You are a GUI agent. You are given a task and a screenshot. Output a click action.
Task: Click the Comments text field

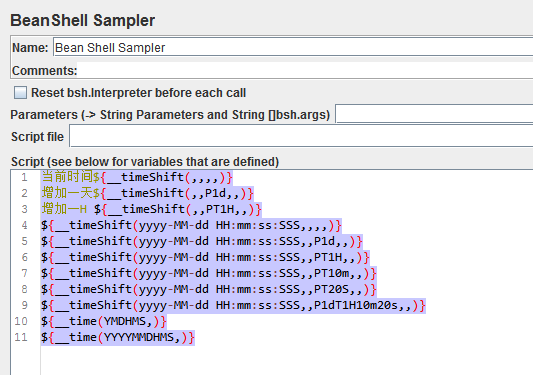pos(305,70)
